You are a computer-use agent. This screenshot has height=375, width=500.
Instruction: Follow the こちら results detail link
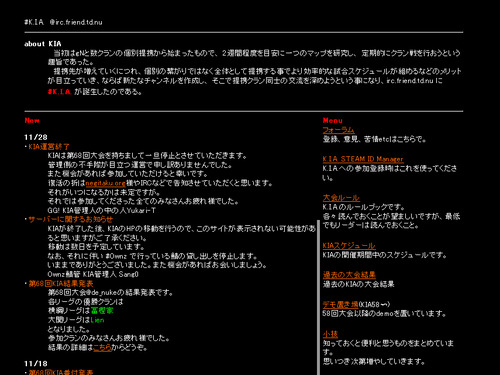coord(102,347)
